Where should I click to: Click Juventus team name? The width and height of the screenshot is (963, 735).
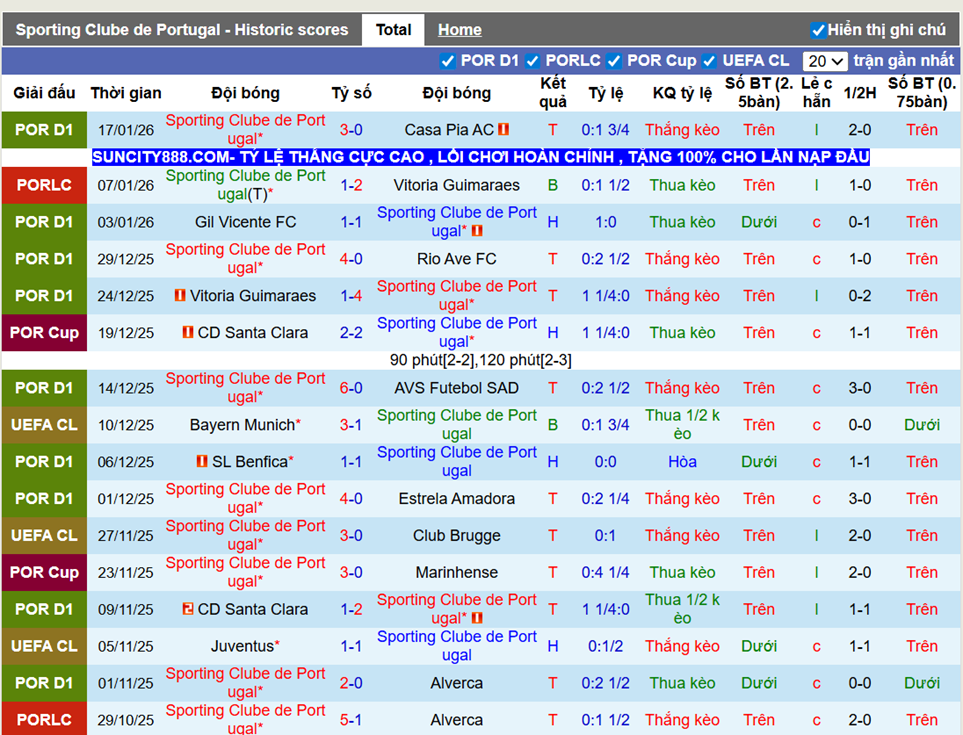coord(245,645)
